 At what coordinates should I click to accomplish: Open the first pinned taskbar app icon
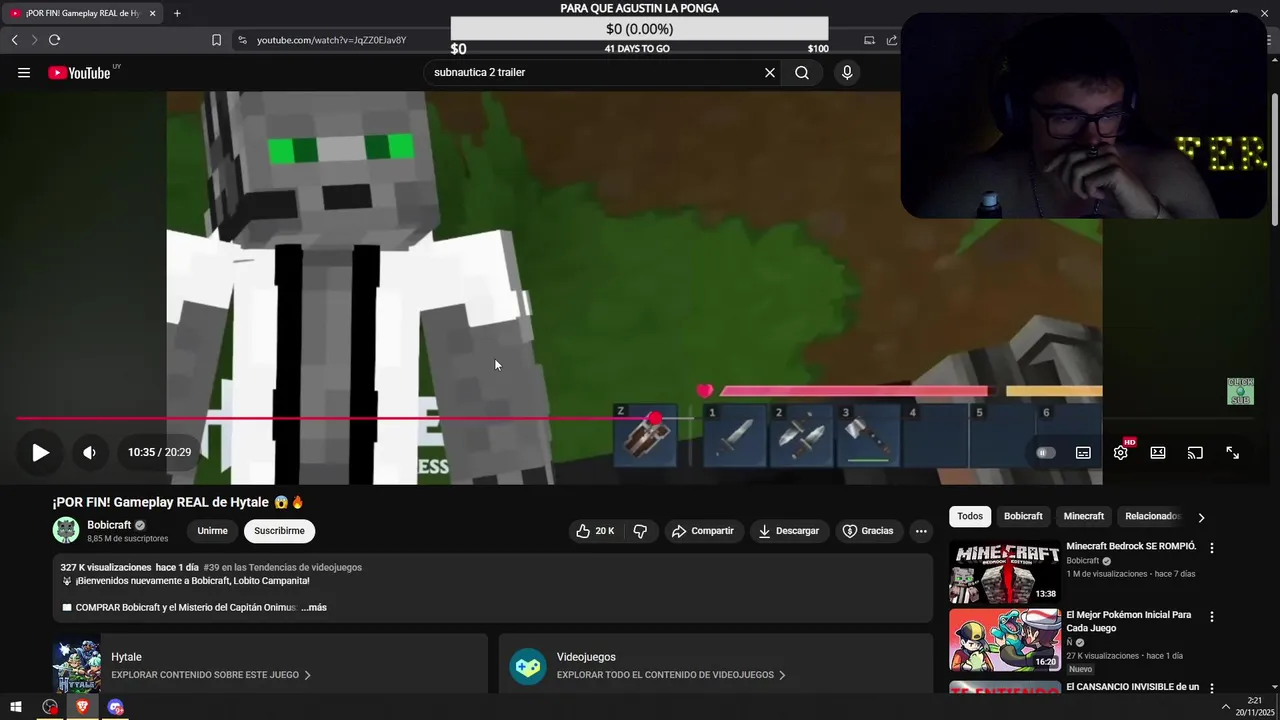point(49,707)
